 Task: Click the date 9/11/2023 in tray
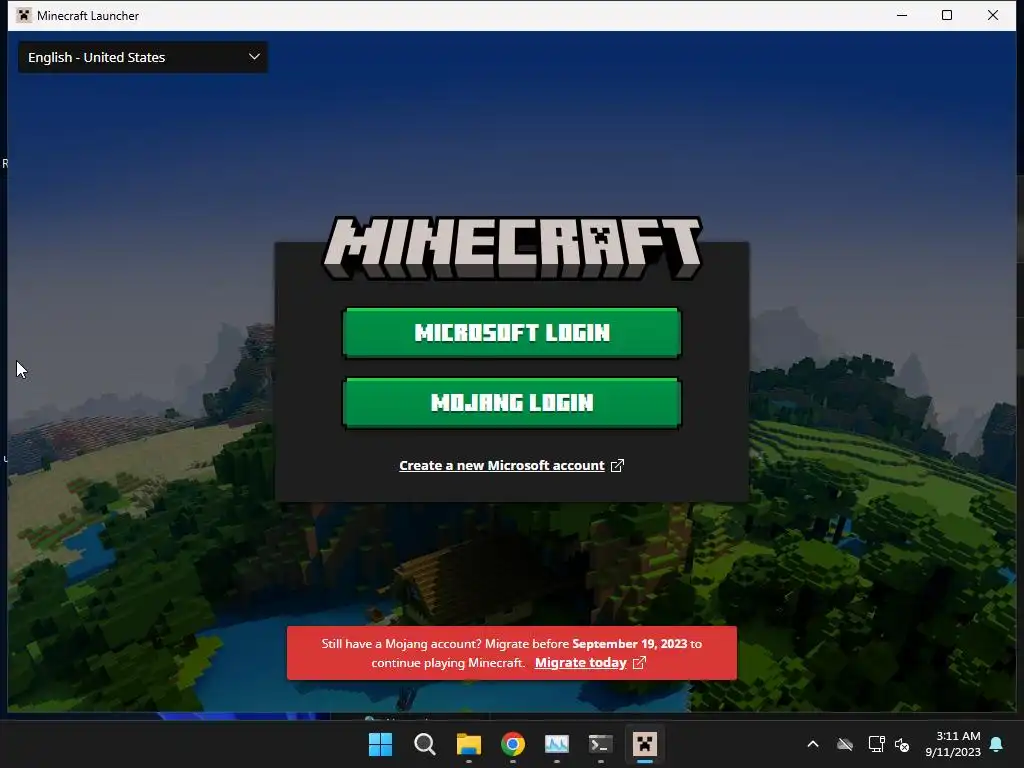click(953, 752)
